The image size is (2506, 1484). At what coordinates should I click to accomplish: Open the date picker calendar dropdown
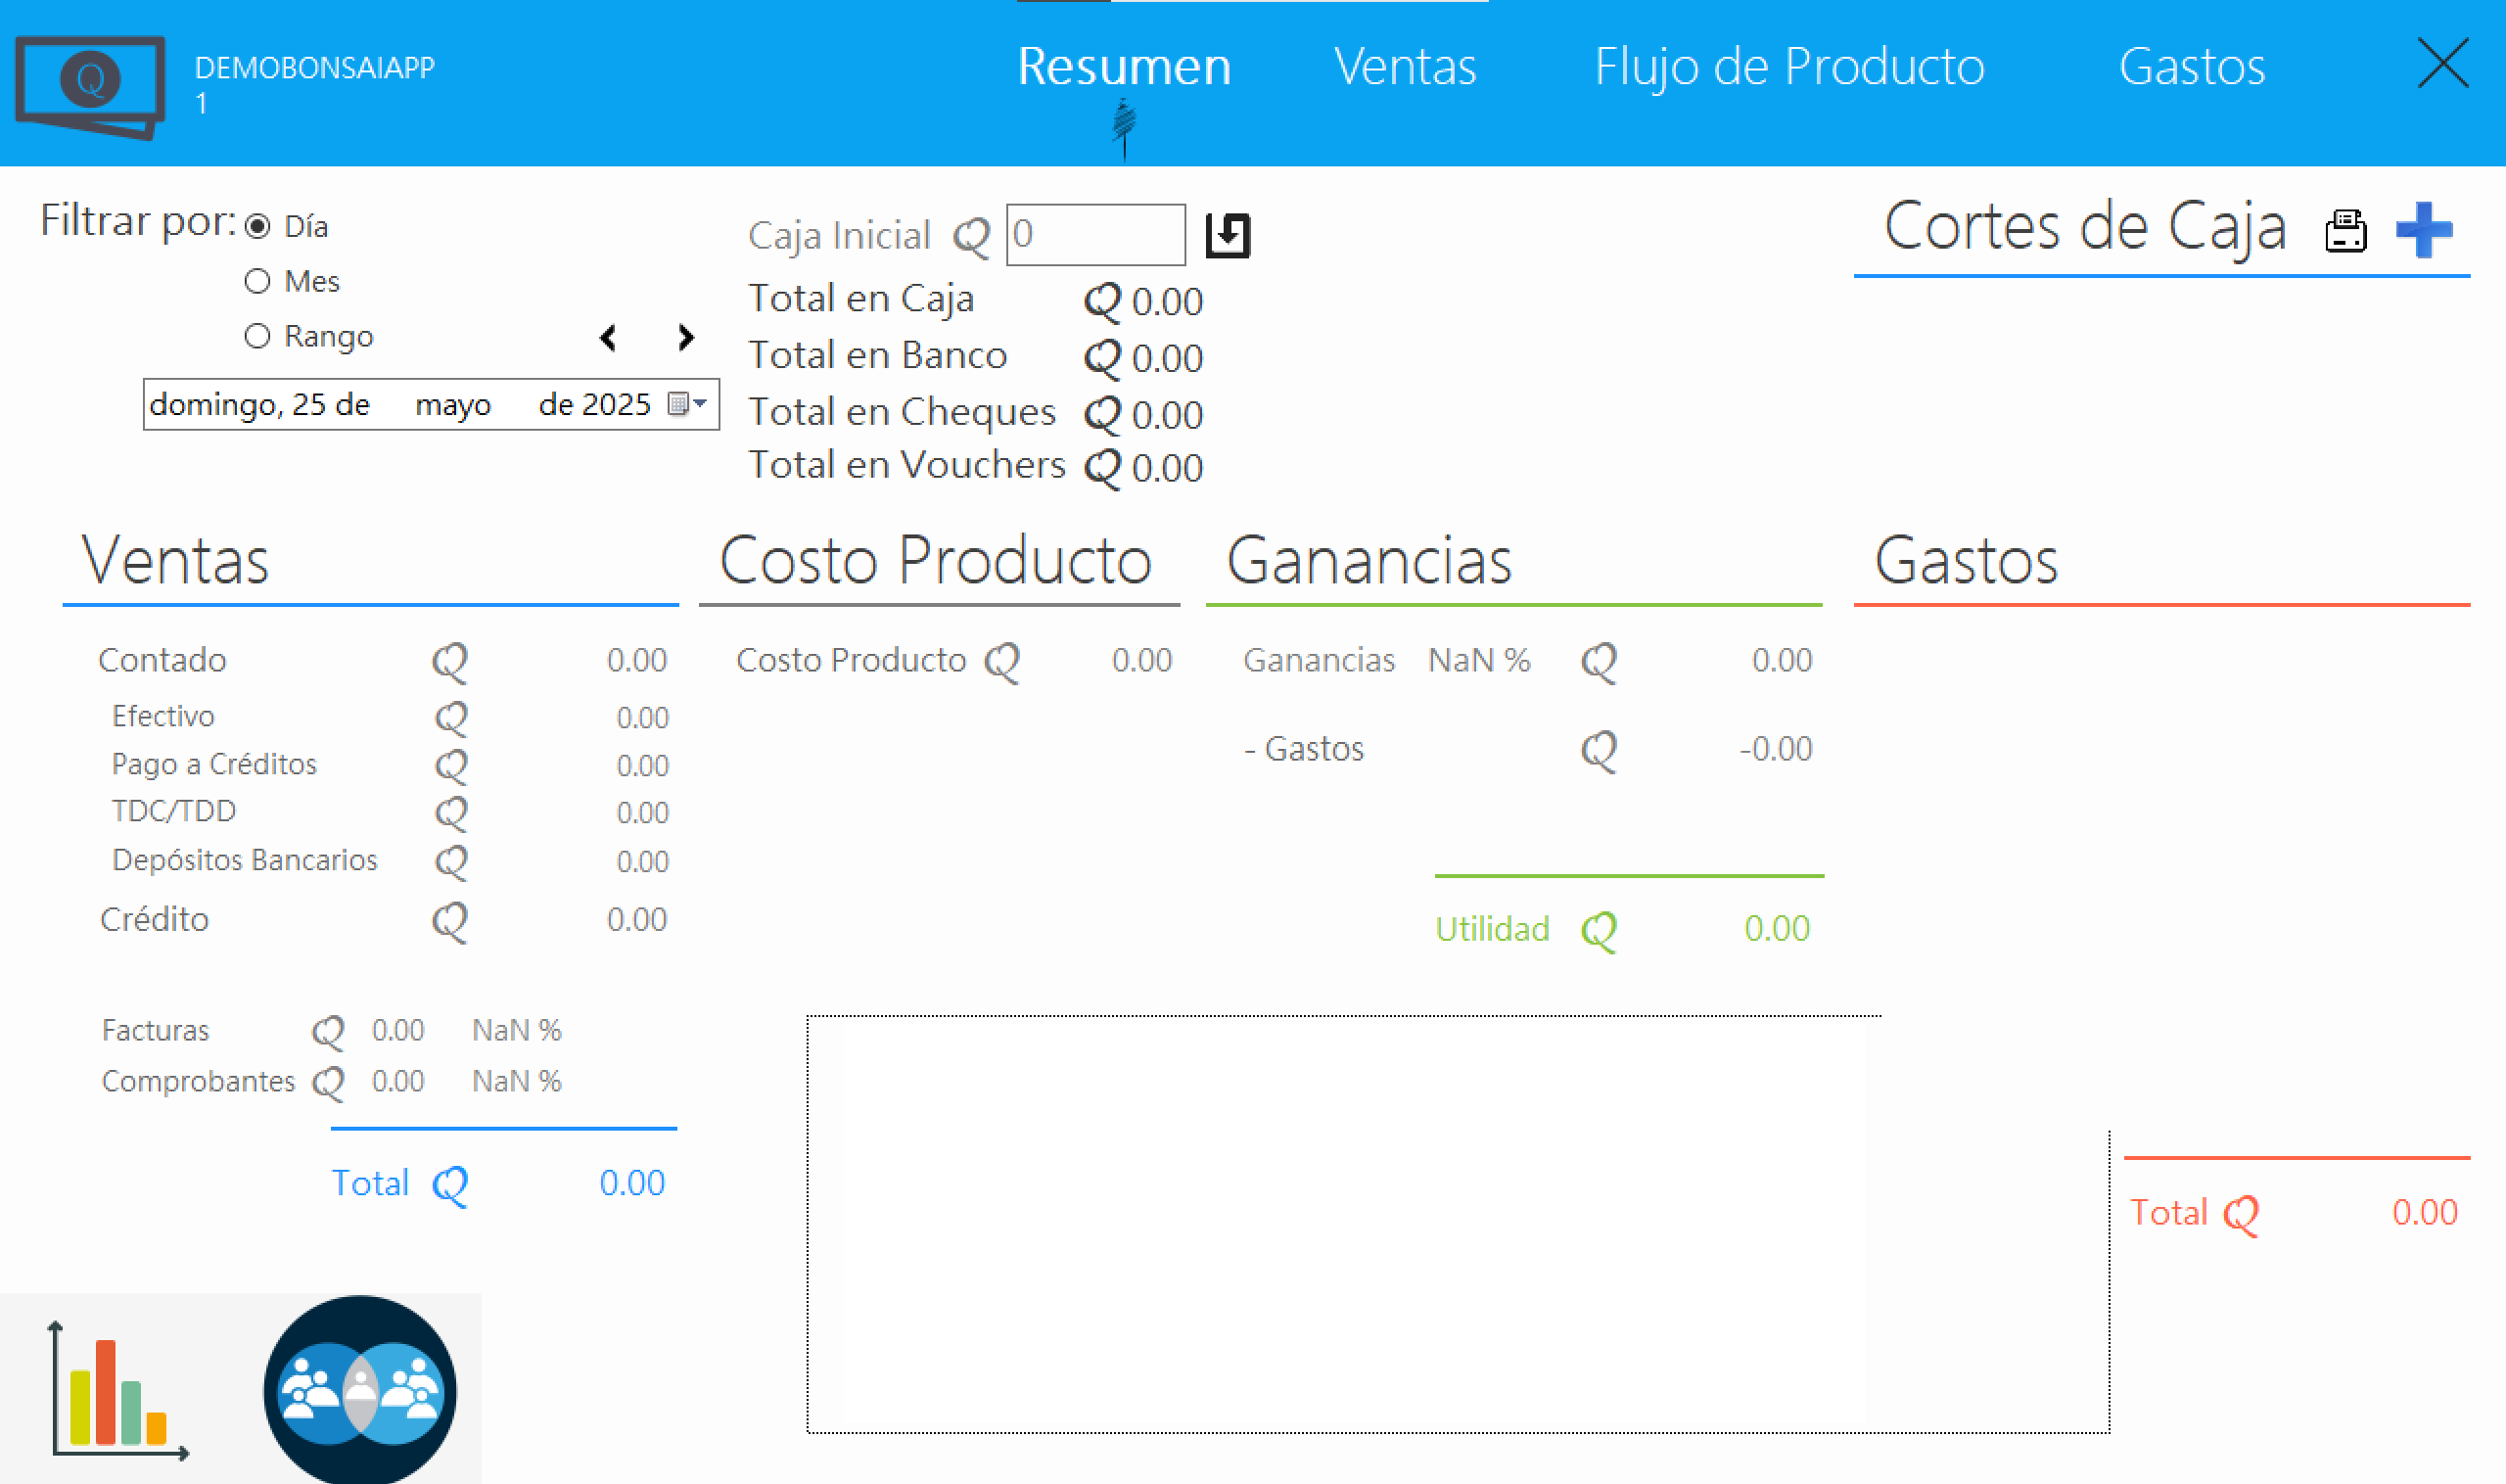pos(688,404)
